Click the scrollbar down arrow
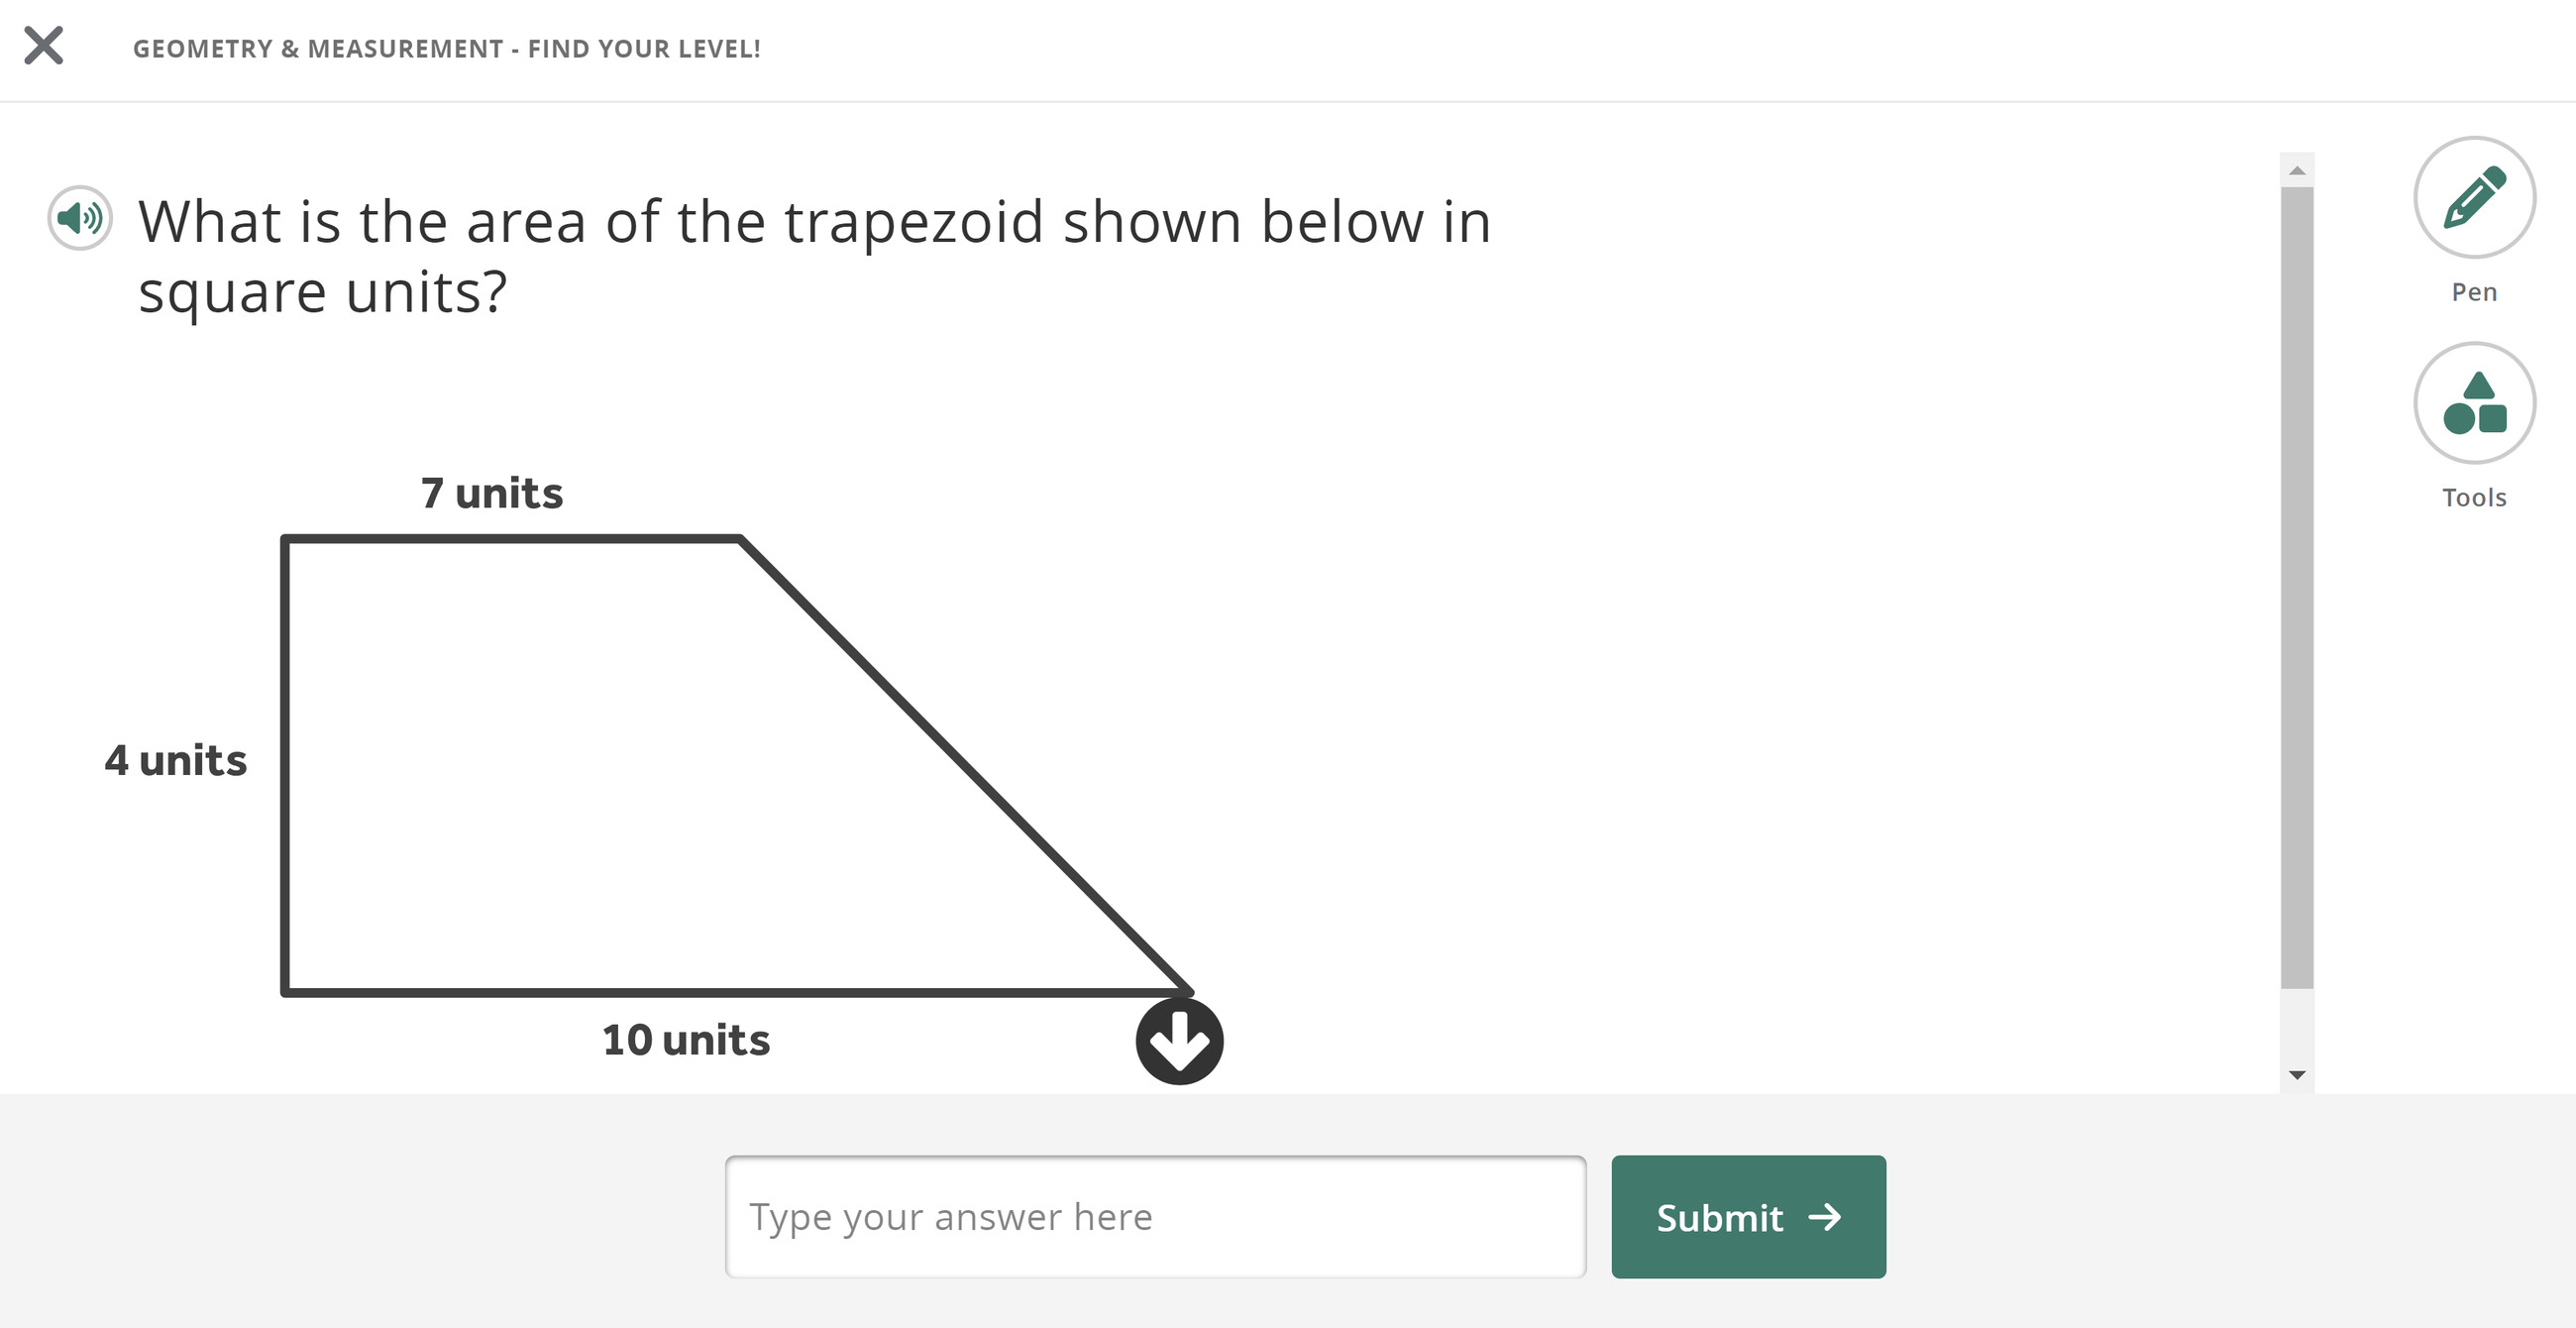 (x=2297, y=1075)
